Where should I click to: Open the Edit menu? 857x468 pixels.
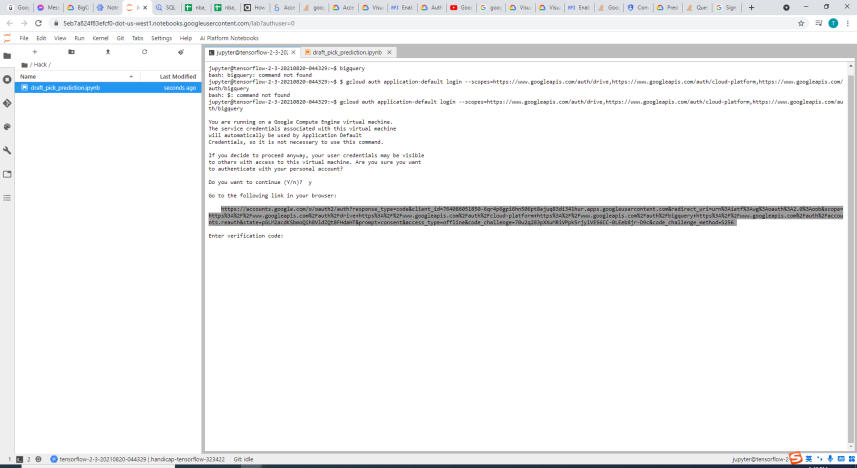pyautogui.click(x=41, y=38)
